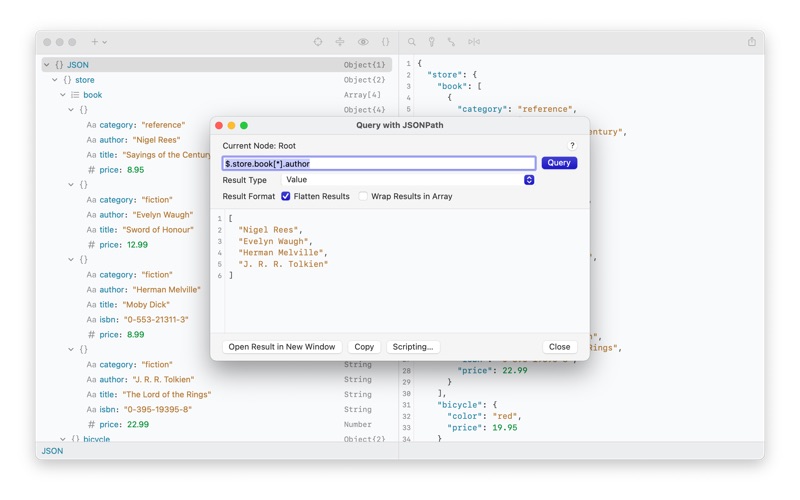Screen dimensions: 800x500
Task: Enable Wrap Results in Array checkbox
Action: pyautogui.click(x=363, y=196)
